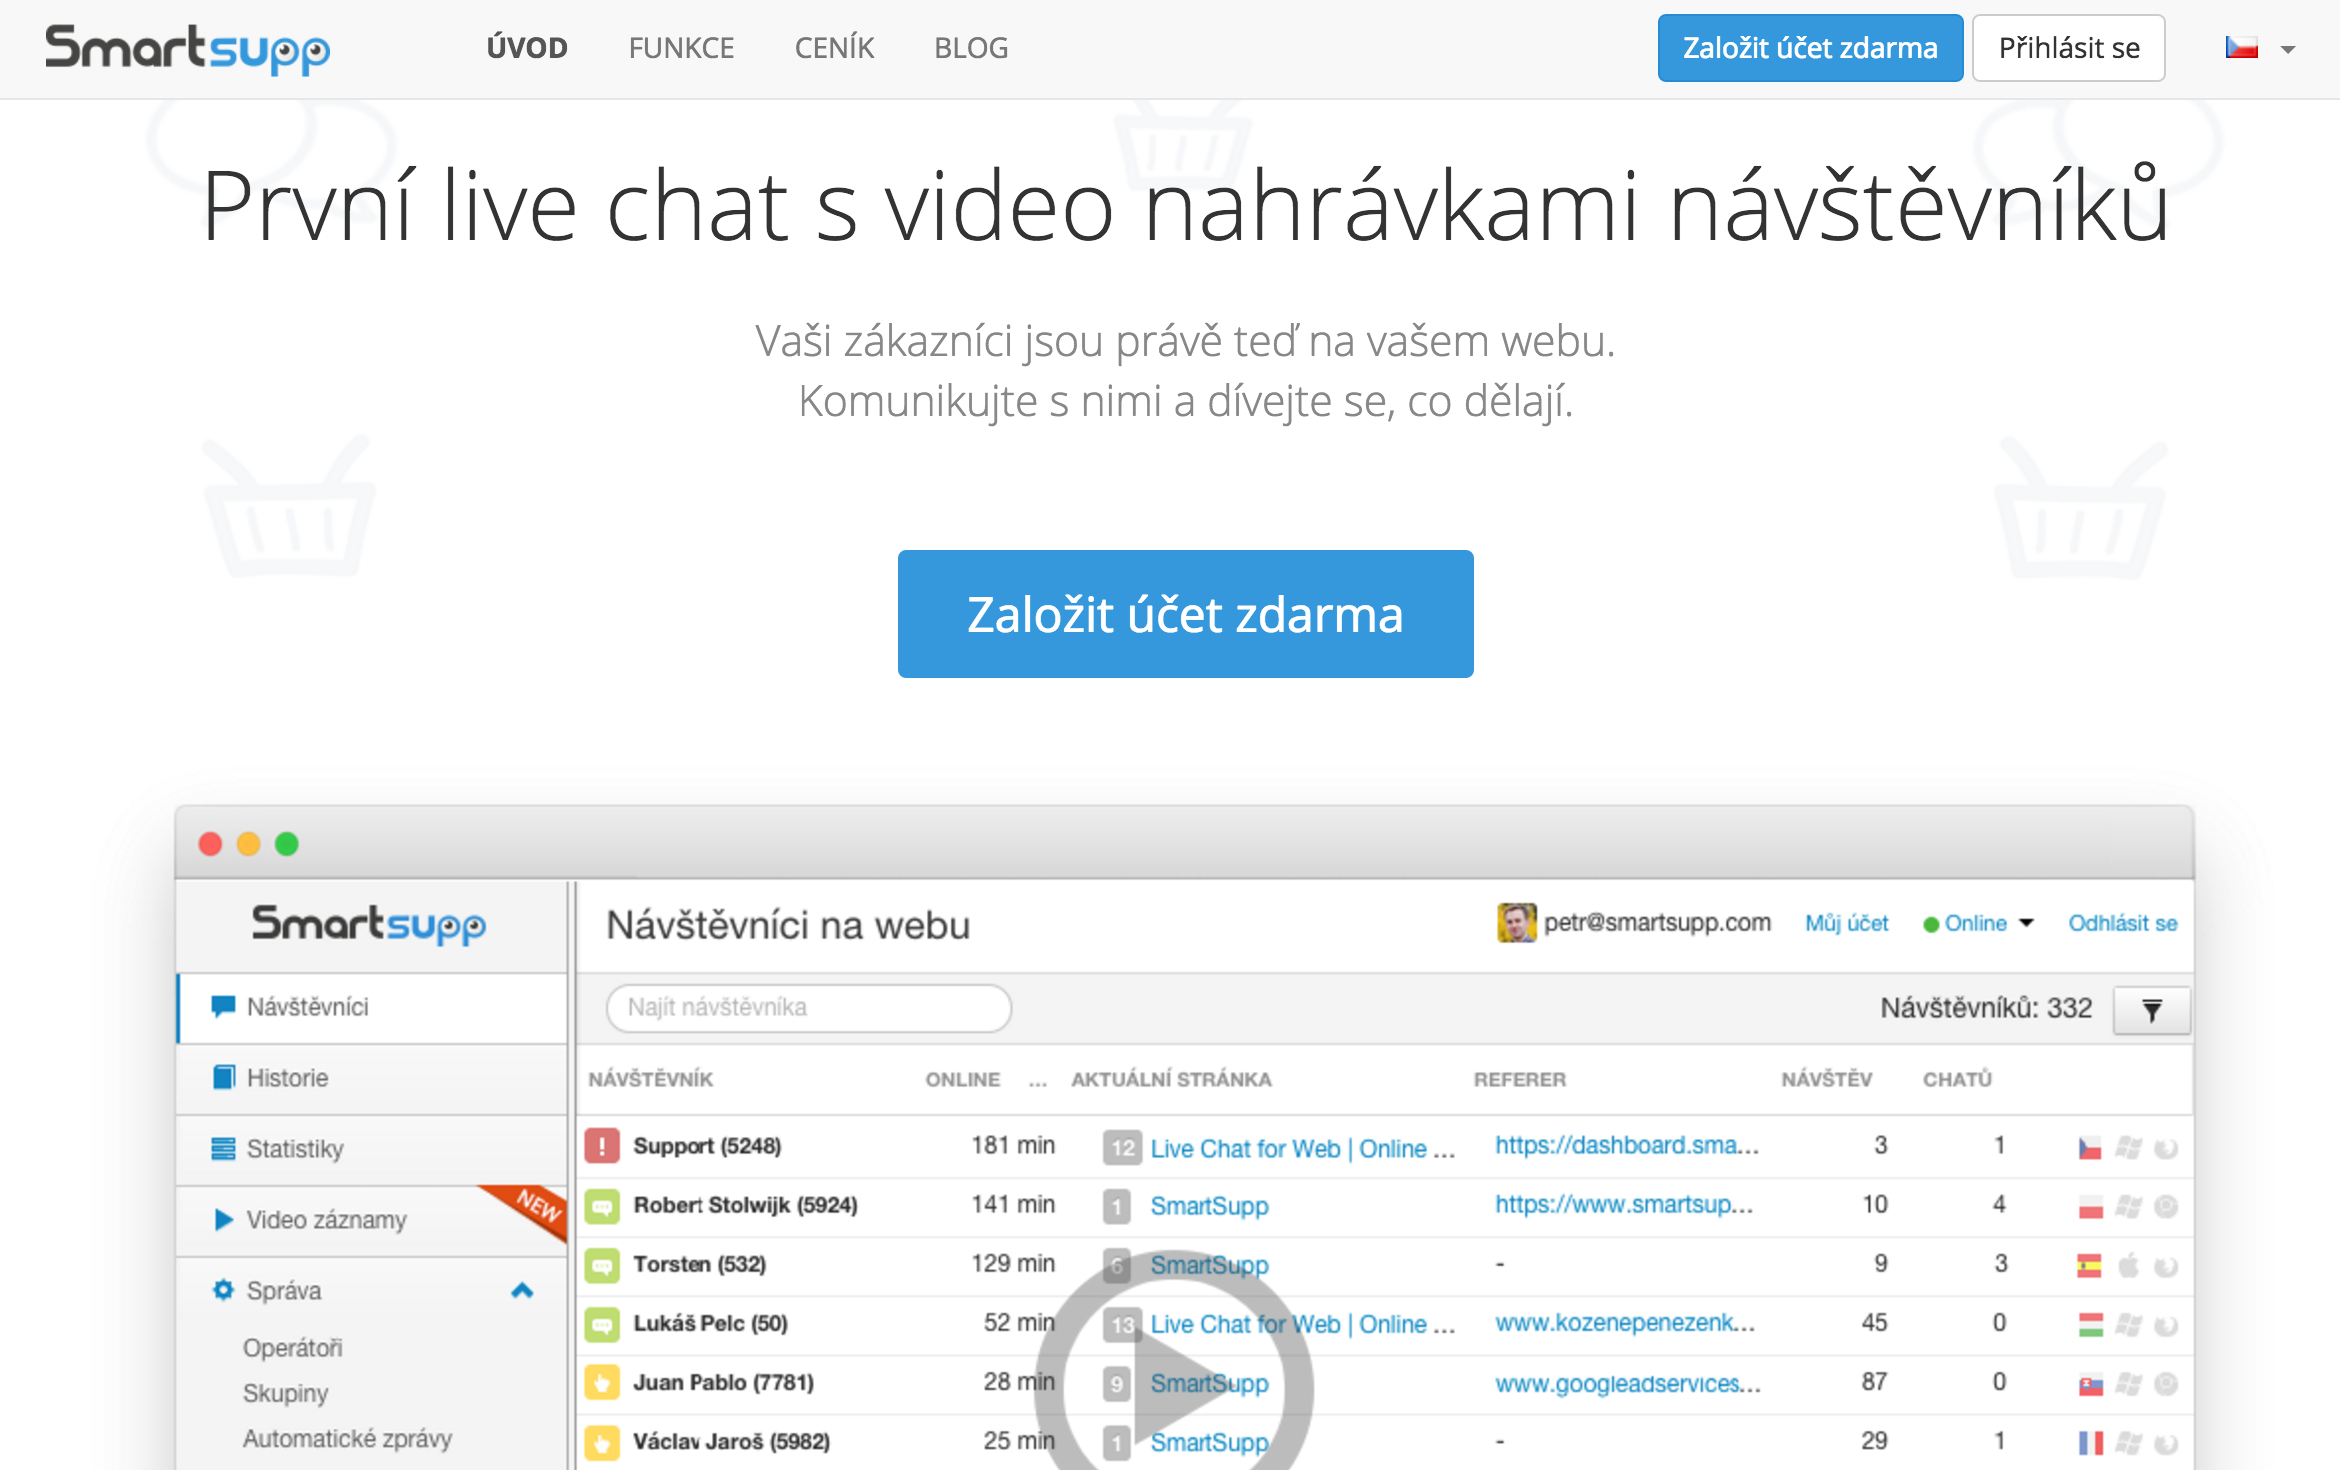This screenshot has height=1470, width=2340.
Task: Click French flag in Václav Jaroš row
Action: [2090, 1443]
